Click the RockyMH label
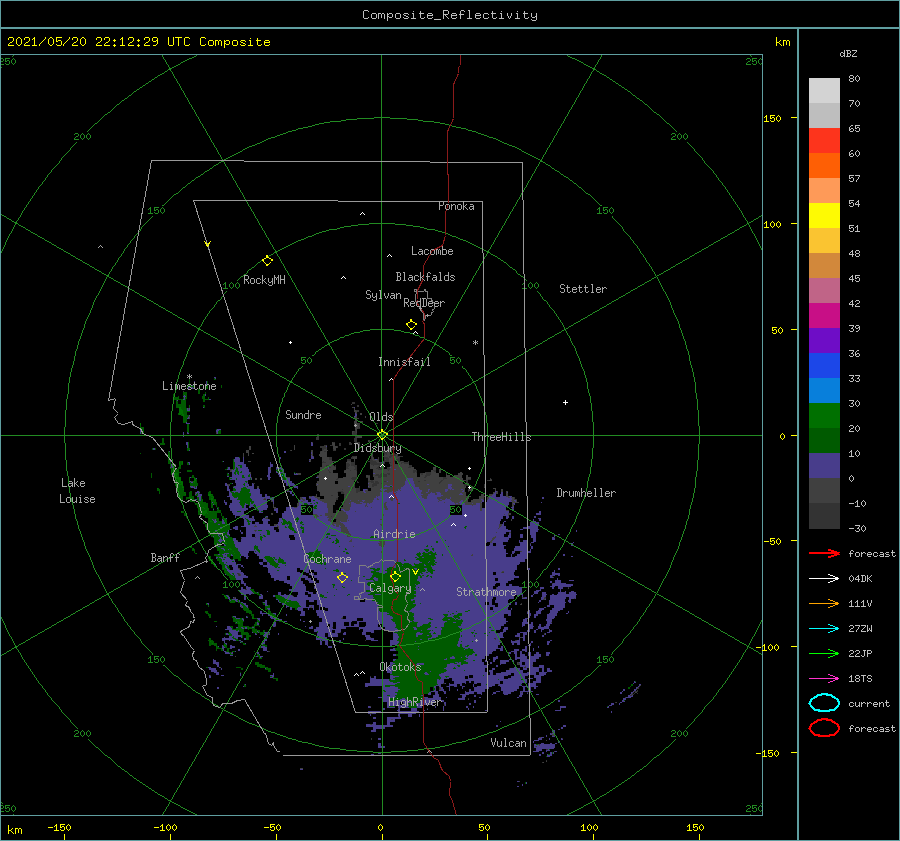The image size is (900, 841). tap(264, 280)
